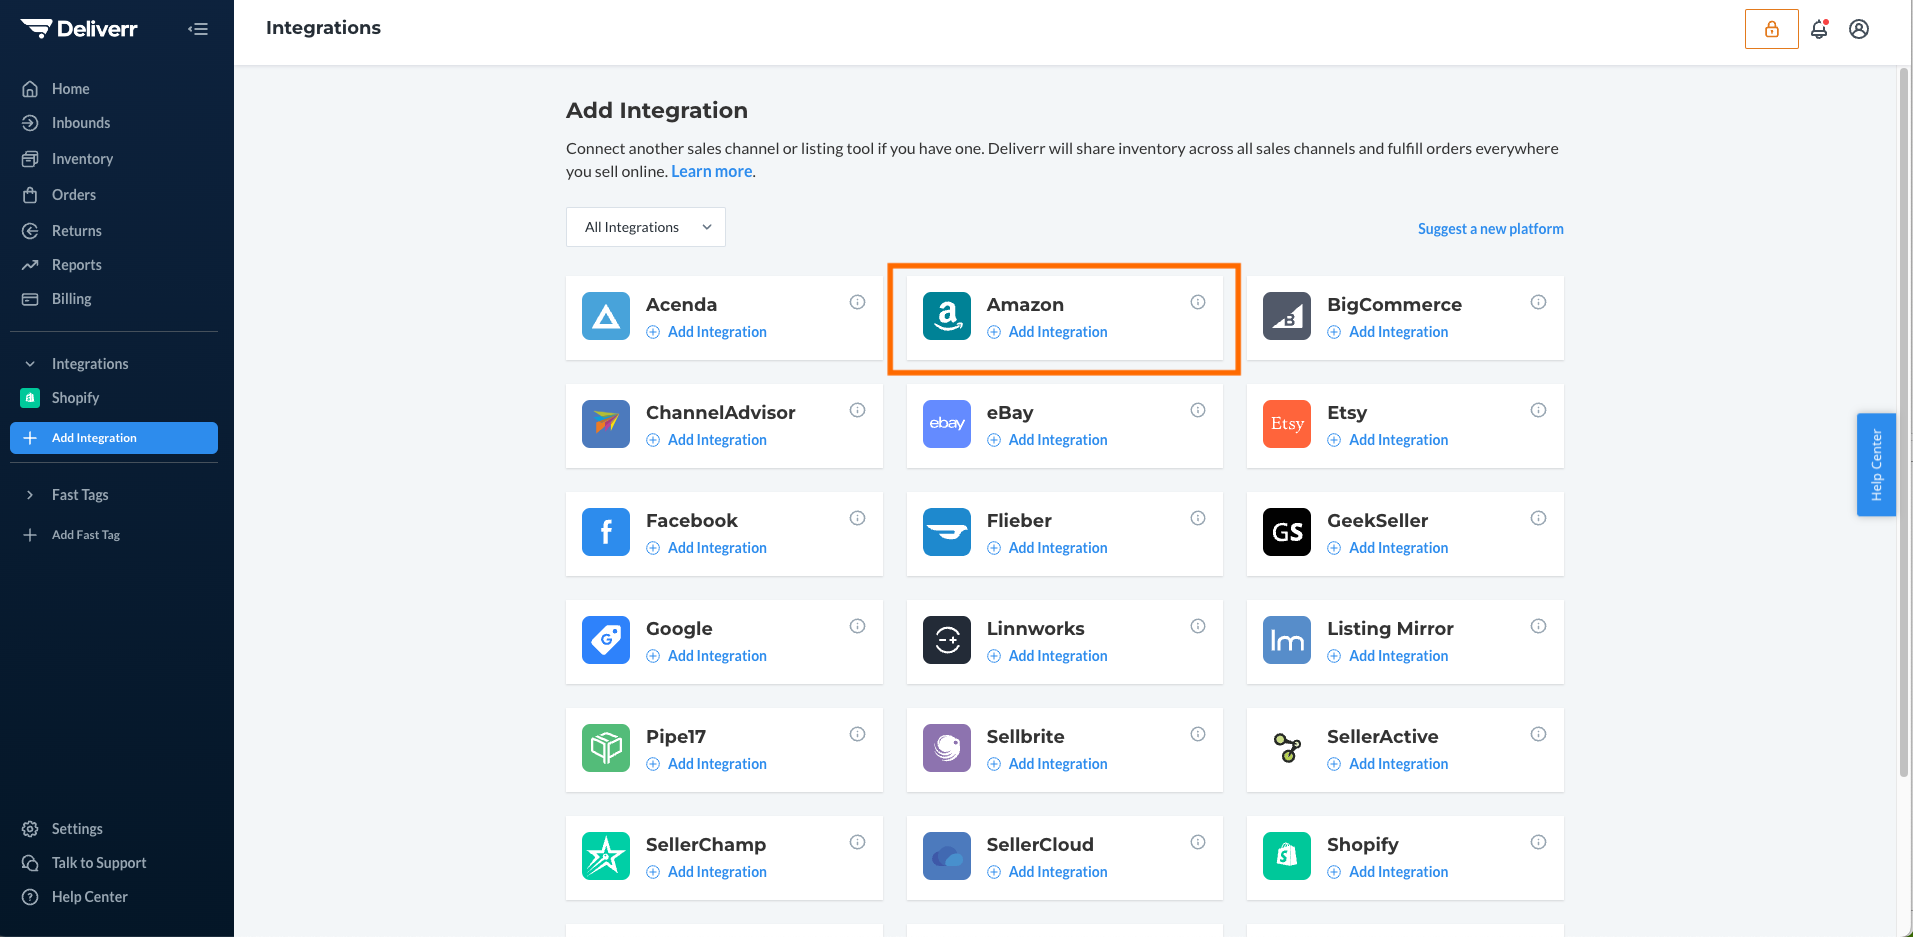The height and width of the screenshot is (937, 1913).
Task: Open Orders in sidebar
Action: [74, 195]
